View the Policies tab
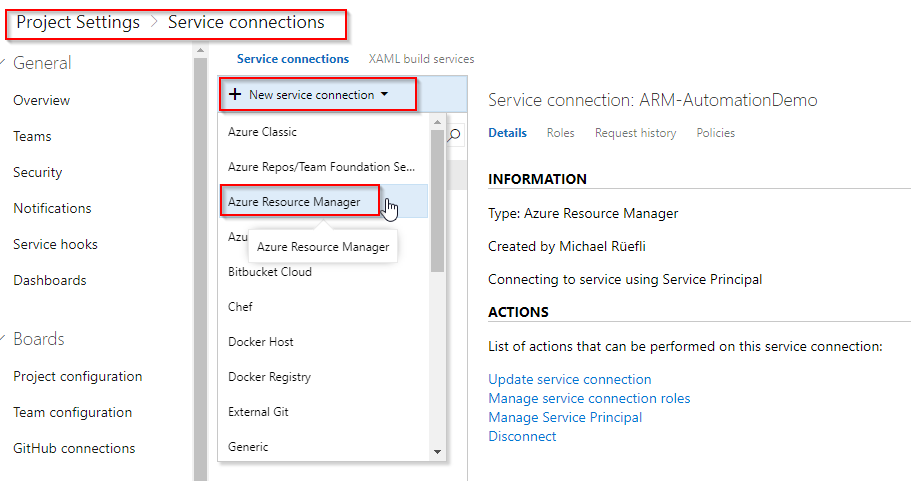Screen dimensions: 911x481 pyautogui.click(x=715, y=133)
